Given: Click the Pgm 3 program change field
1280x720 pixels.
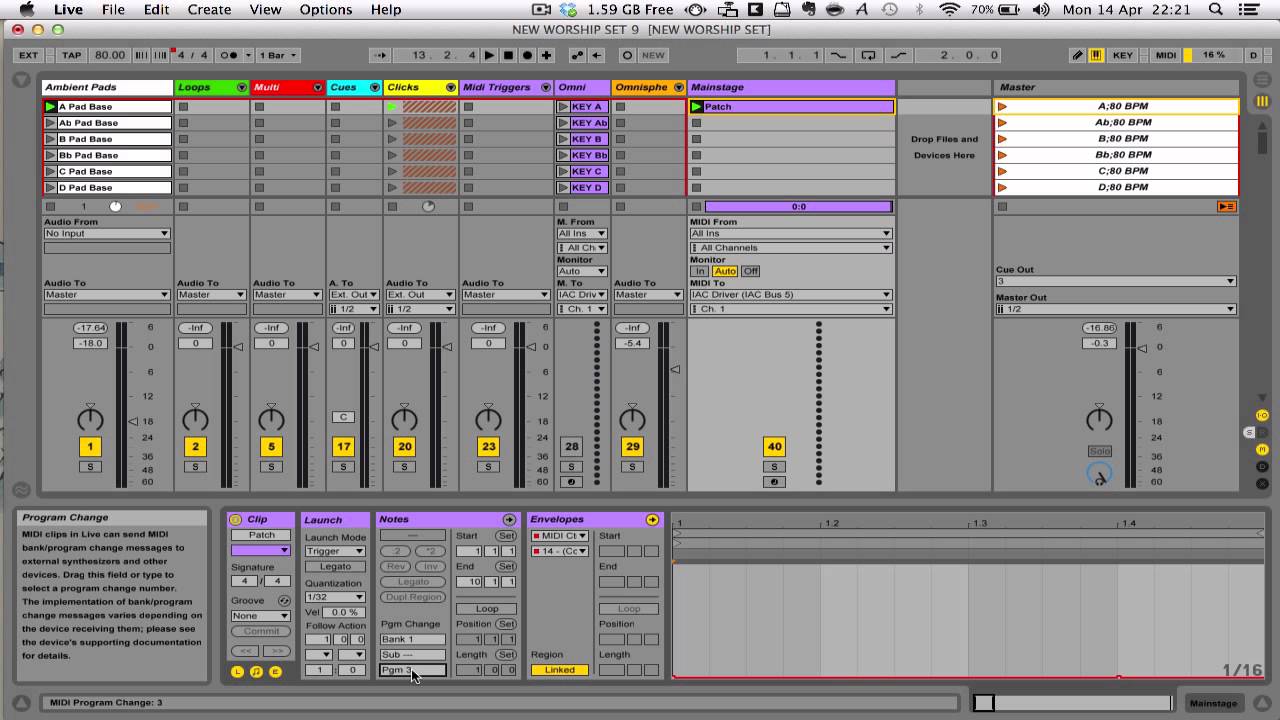Looking at the screenshot, I should point(413,670).
